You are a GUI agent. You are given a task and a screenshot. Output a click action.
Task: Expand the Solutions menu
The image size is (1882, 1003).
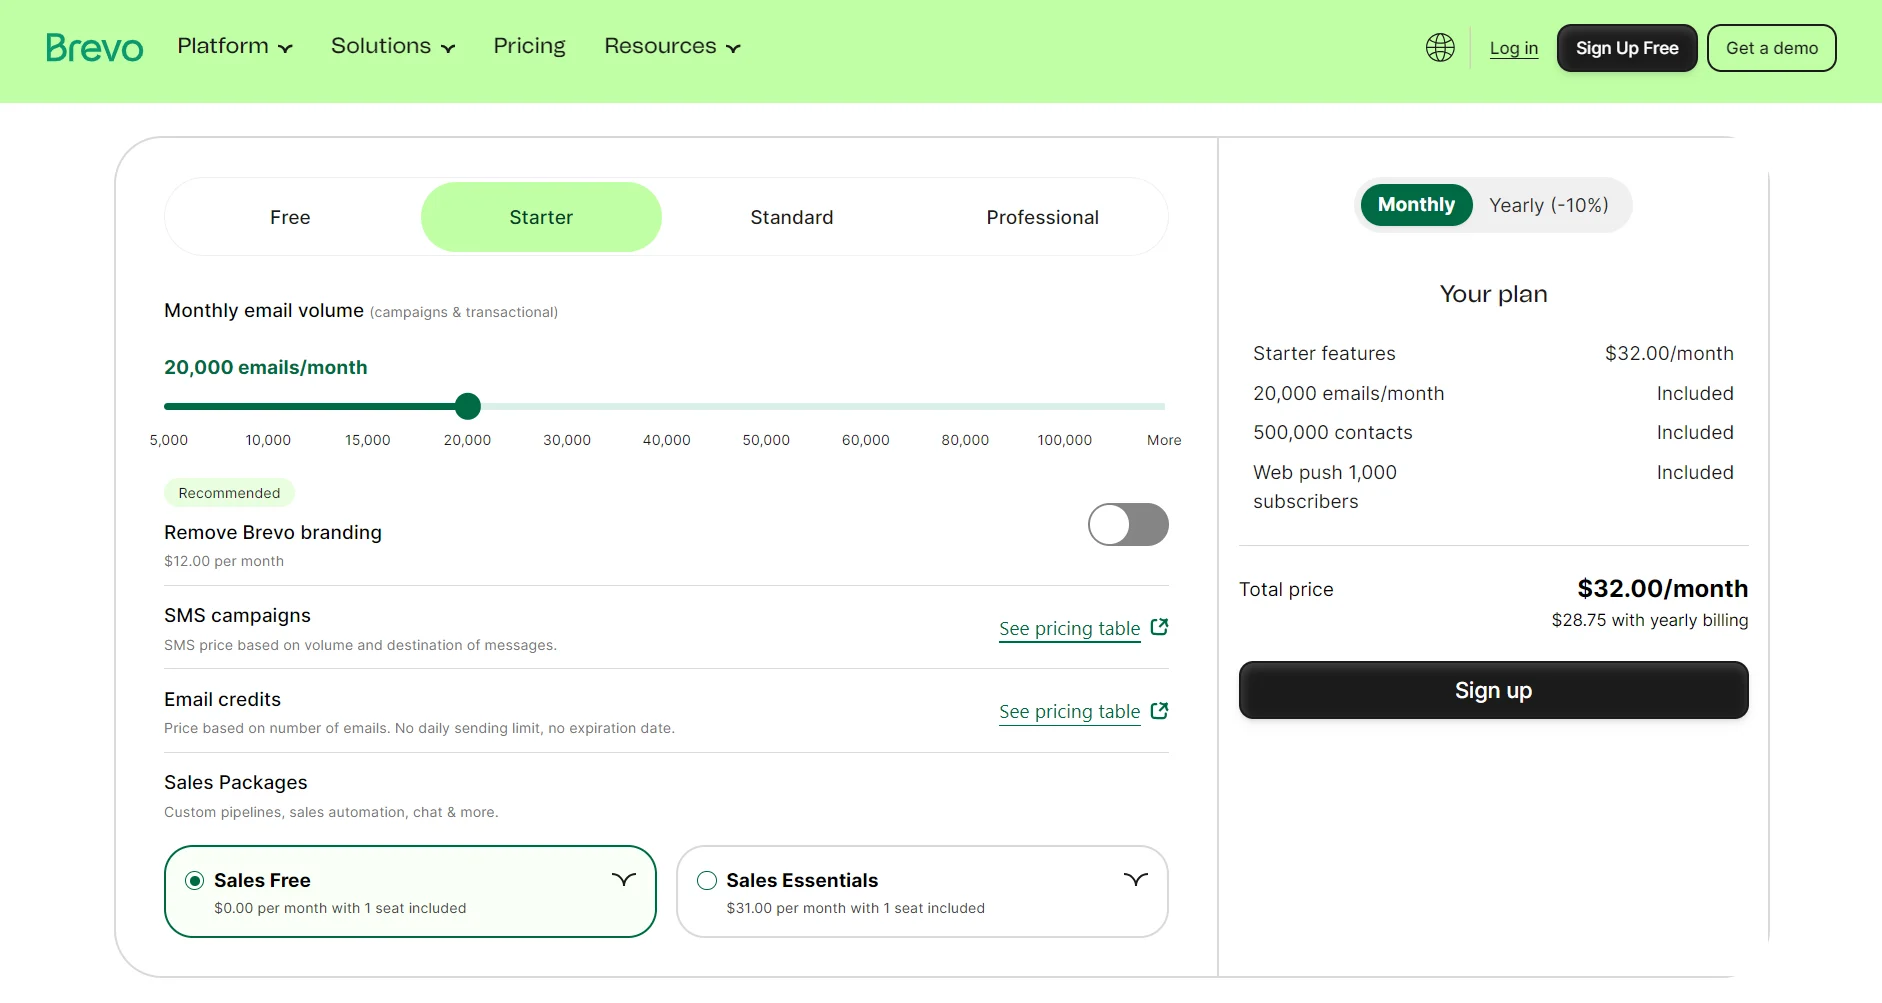[393, 46]
